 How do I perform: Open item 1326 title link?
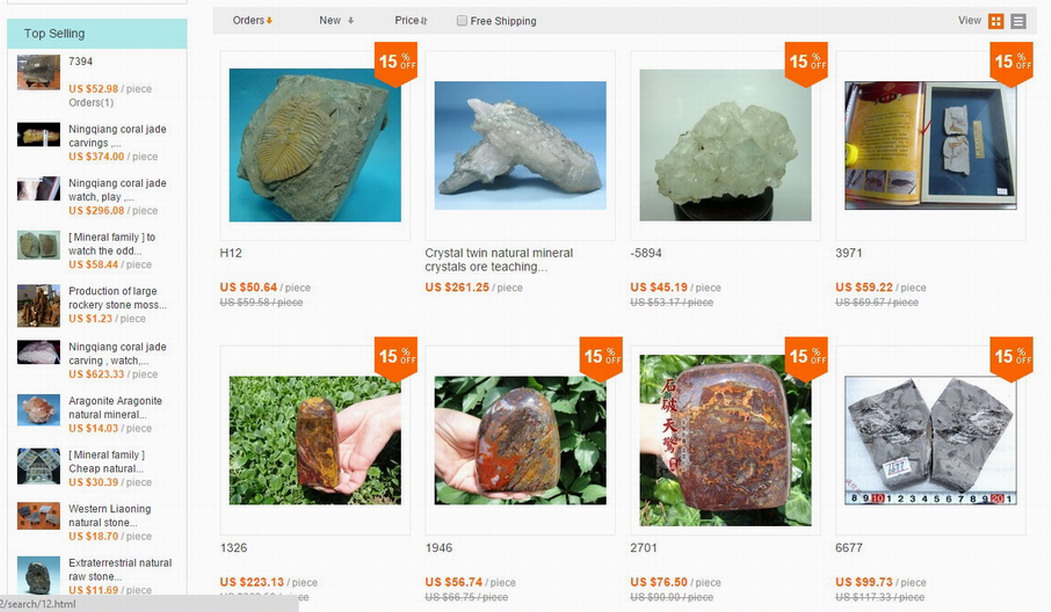[233, 548]
